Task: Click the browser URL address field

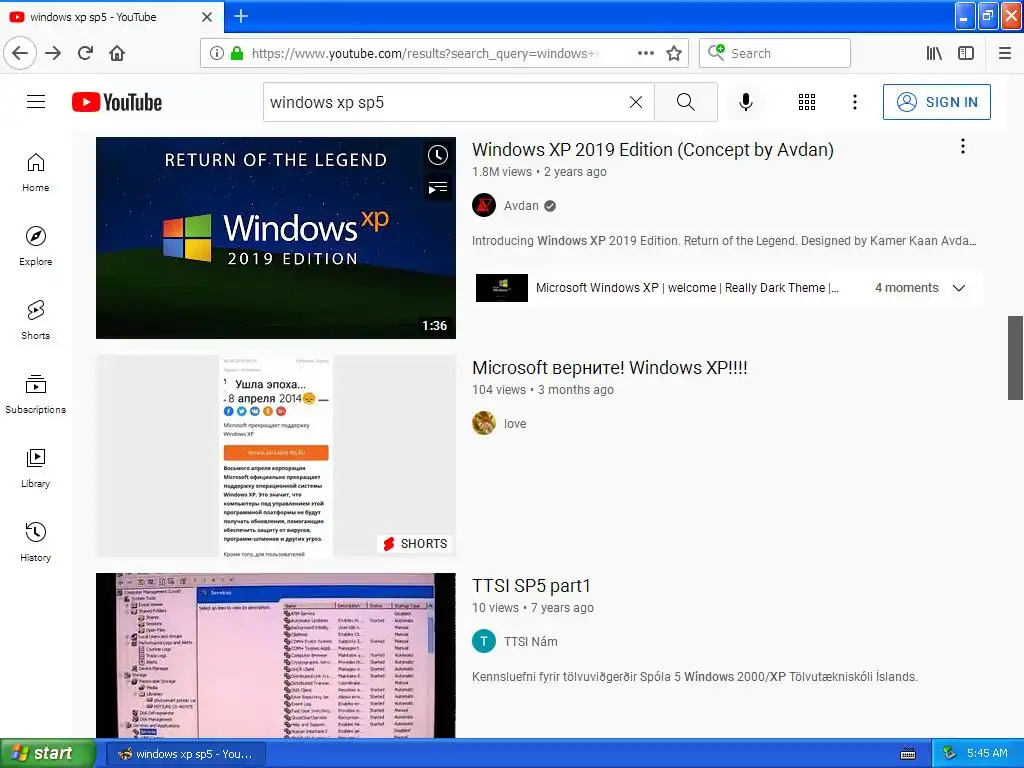Action: coord(424,54)
